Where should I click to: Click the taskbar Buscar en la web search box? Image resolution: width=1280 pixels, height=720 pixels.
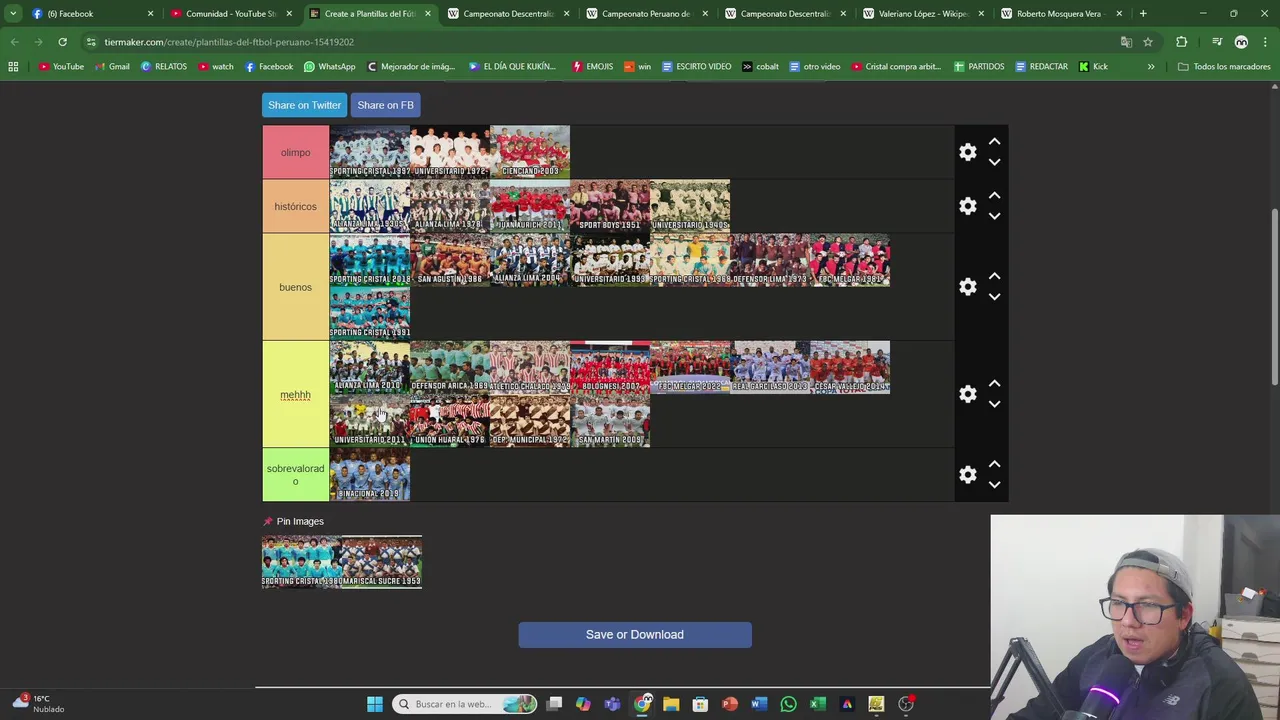(465, 704)
